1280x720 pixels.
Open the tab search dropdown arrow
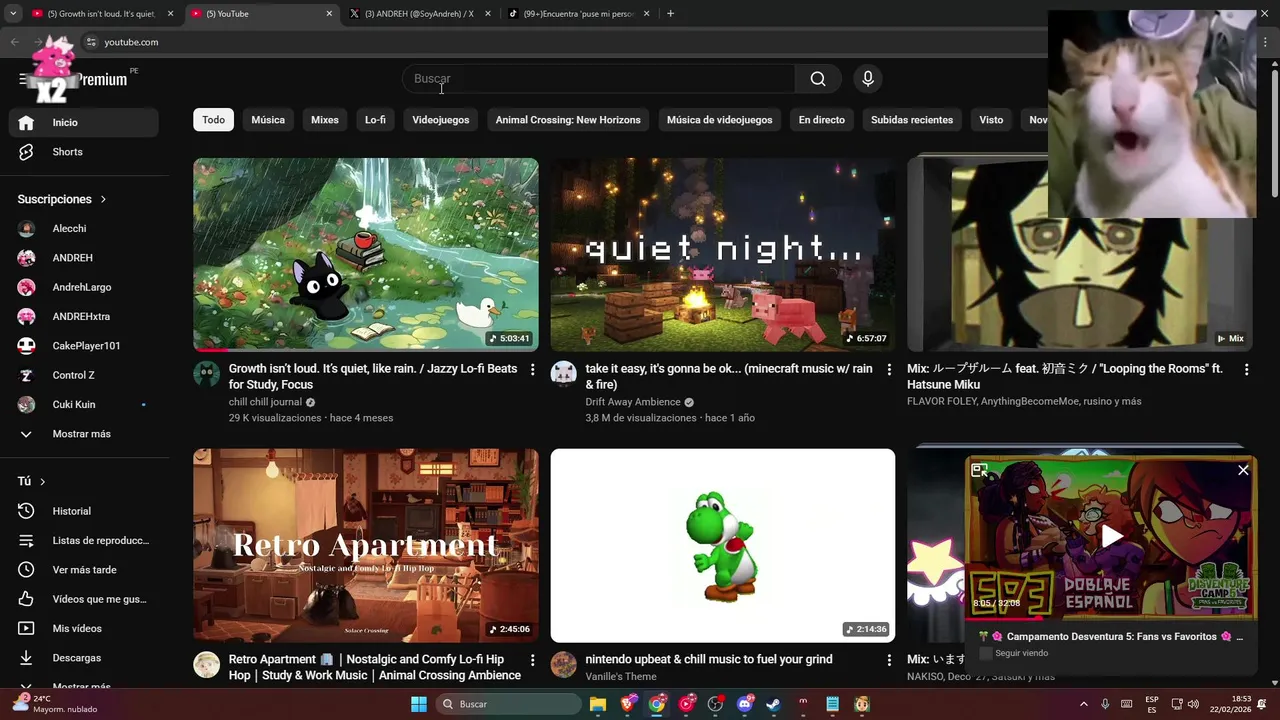[x=12, y=14]
